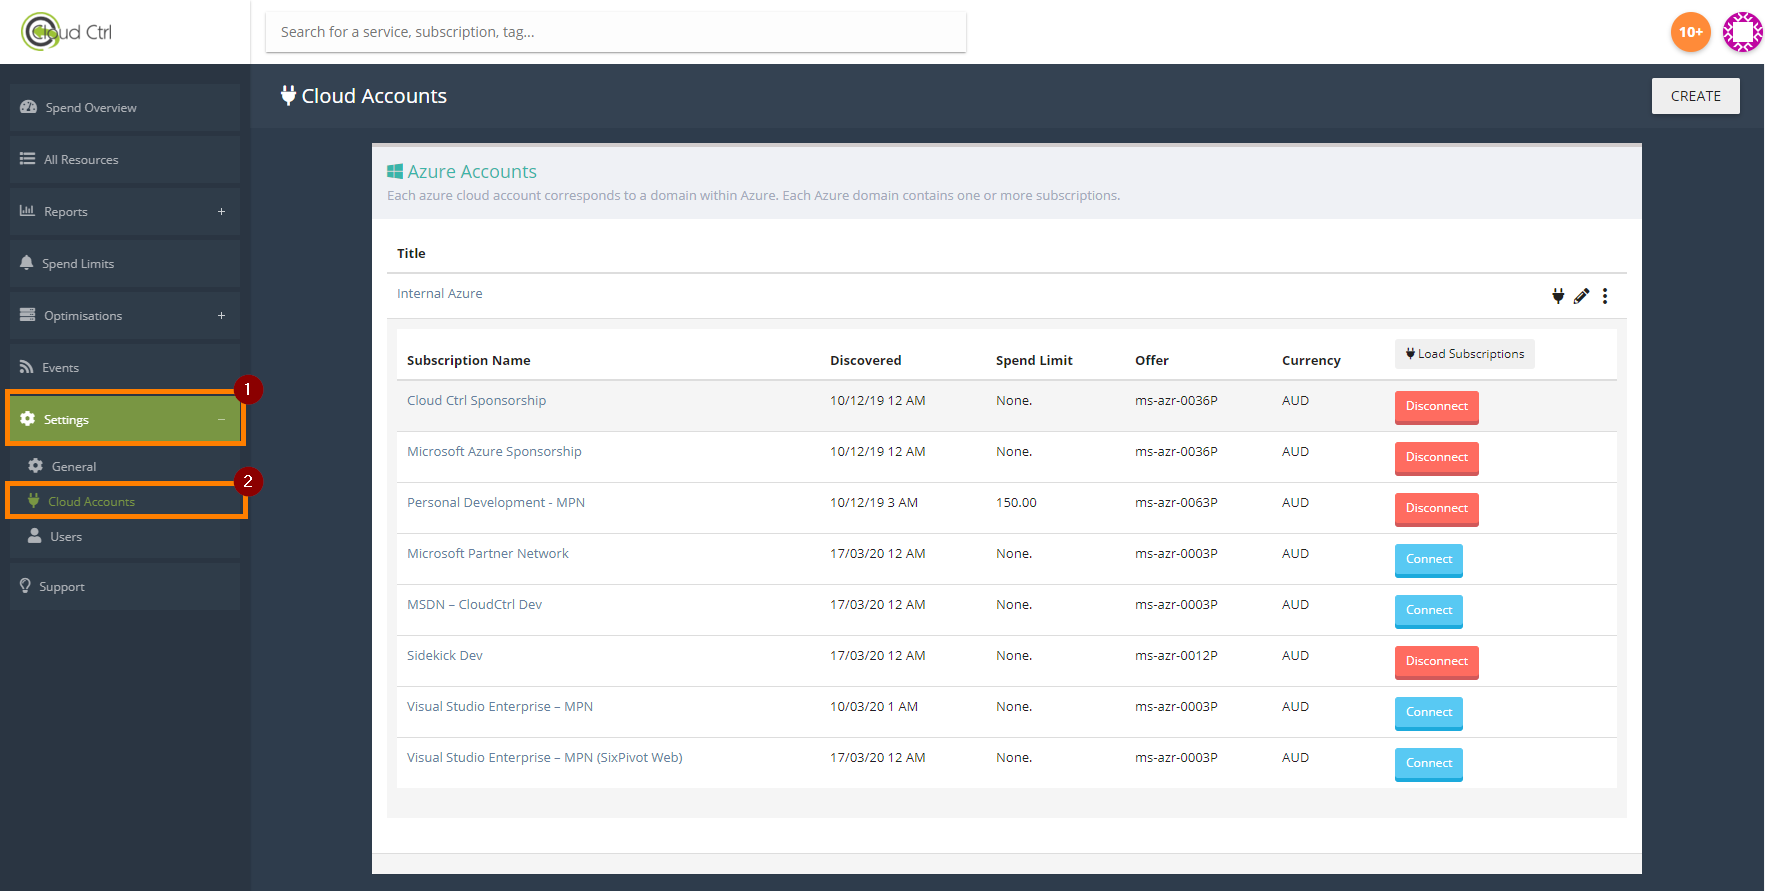Click the search services input field
1765x891 pixels.
pos(615,32)
